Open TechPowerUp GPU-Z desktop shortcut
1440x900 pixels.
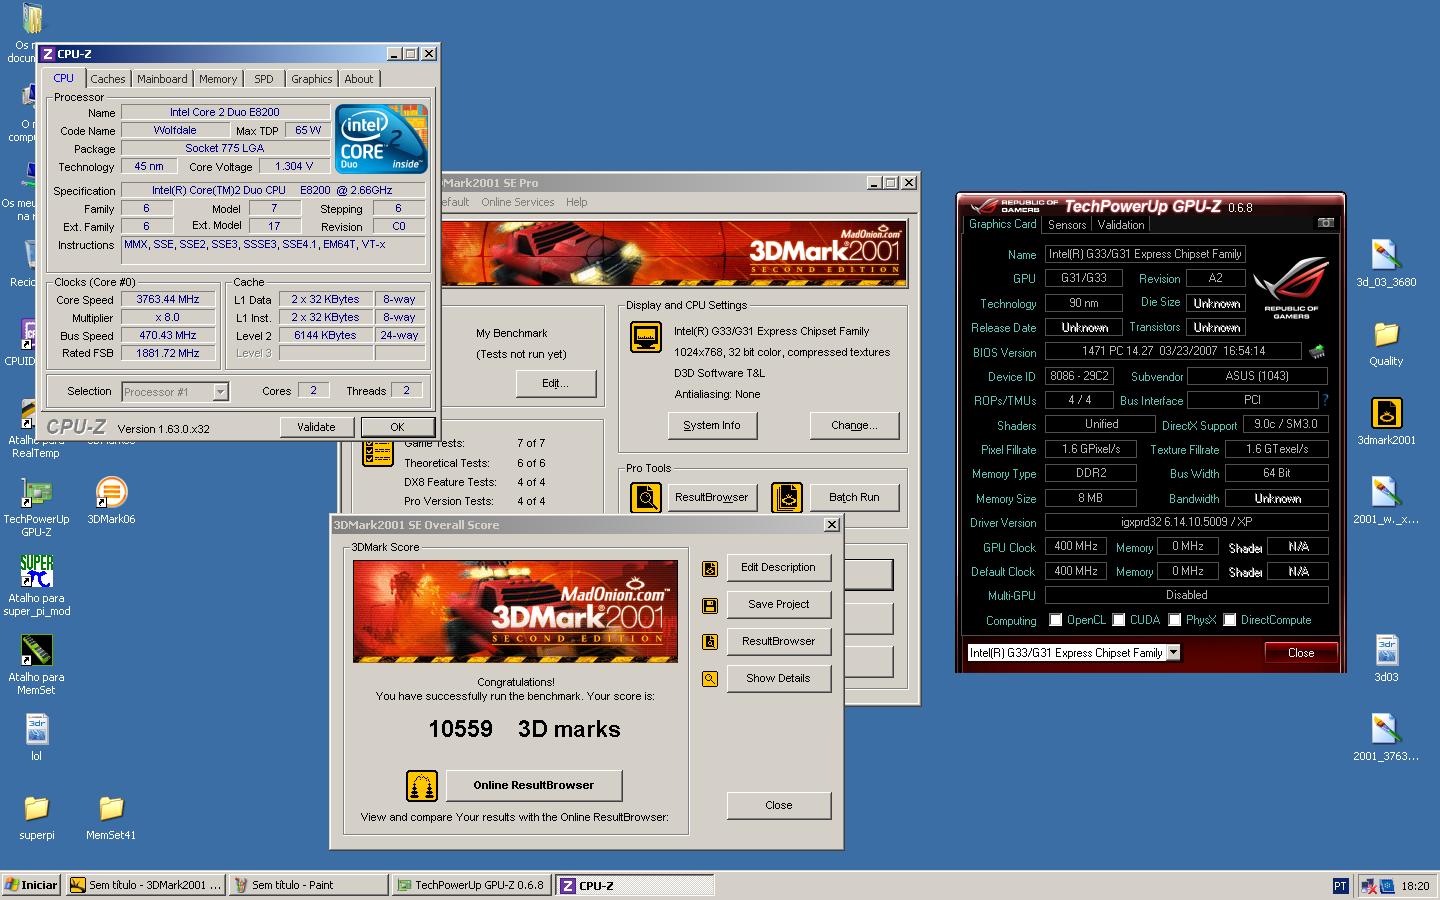point(36,507)
